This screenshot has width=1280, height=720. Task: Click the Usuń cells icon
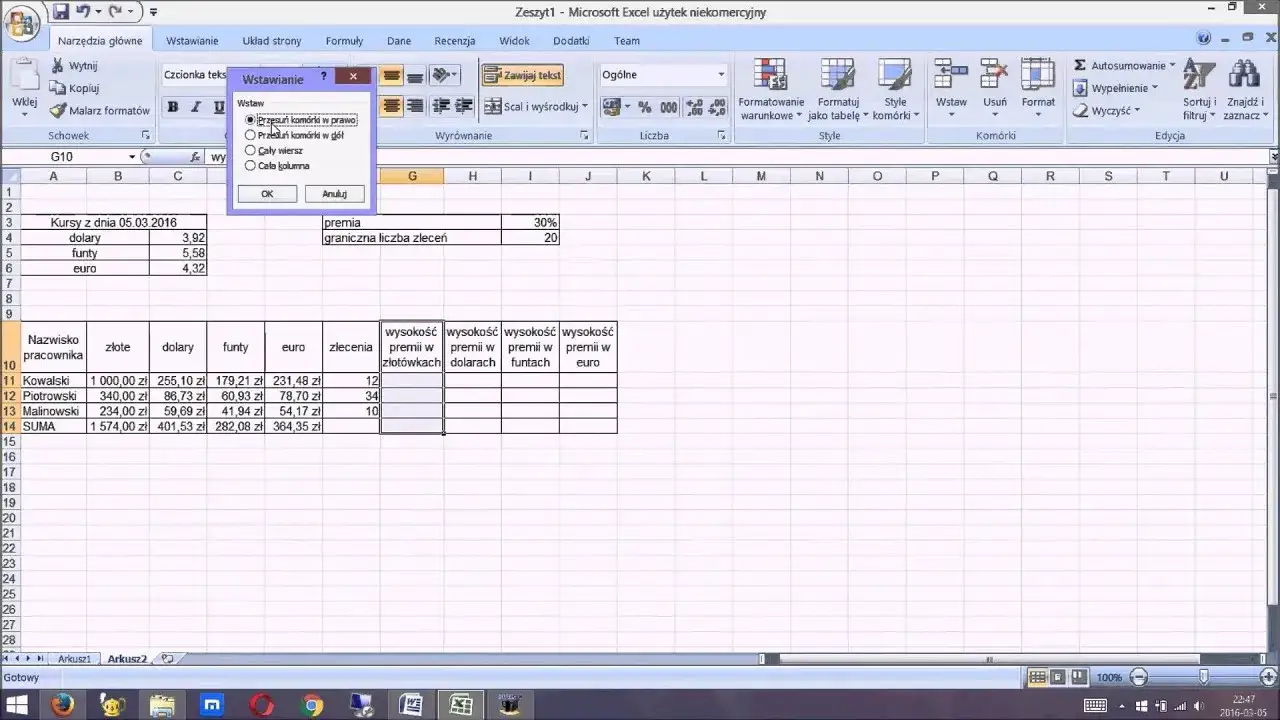point(994,80)
